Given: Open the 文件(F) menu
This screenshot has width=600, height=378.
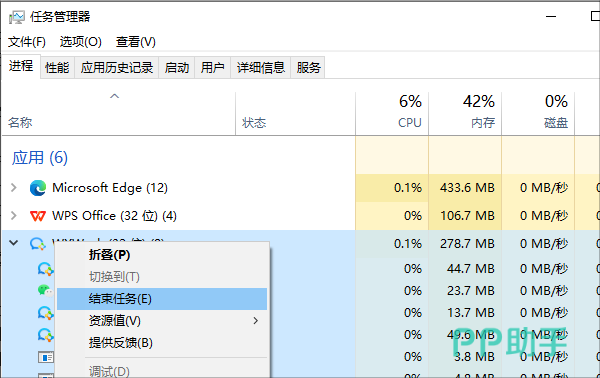Looking at the screenshot, I should pyautogui.click(x=27, y=42).
